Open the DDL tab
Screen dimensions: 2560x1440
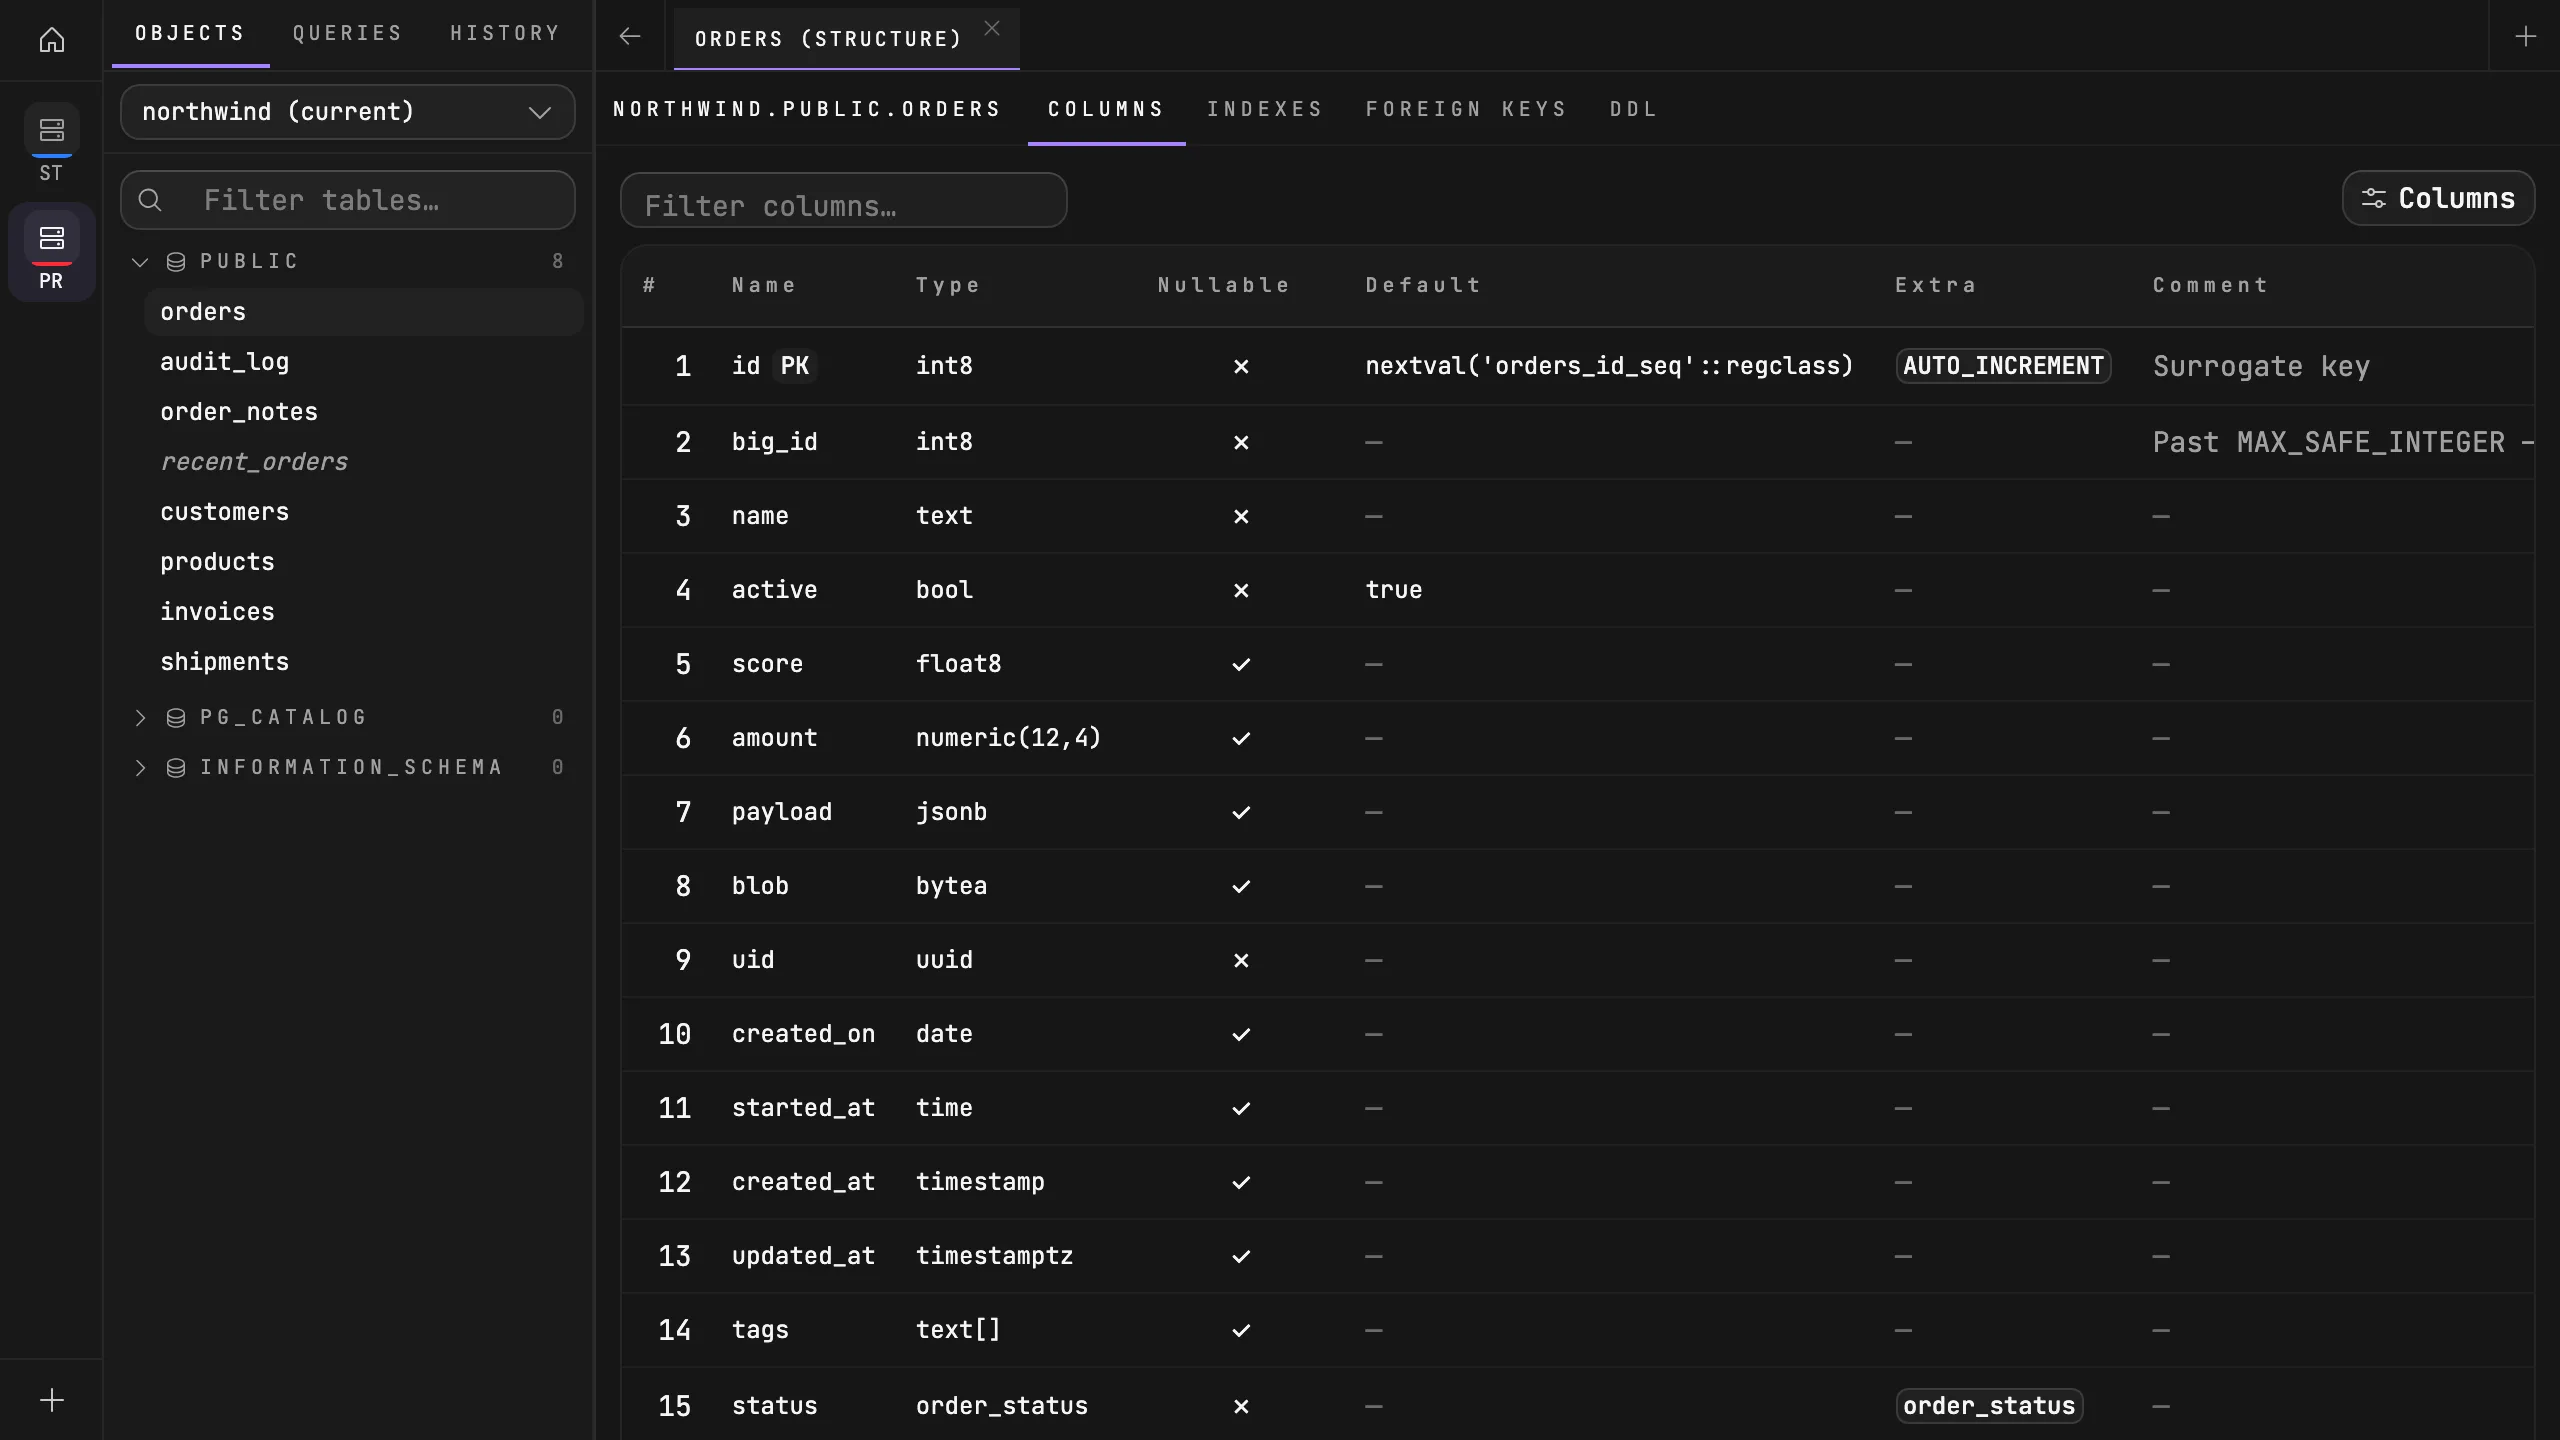click(1633, 109)
